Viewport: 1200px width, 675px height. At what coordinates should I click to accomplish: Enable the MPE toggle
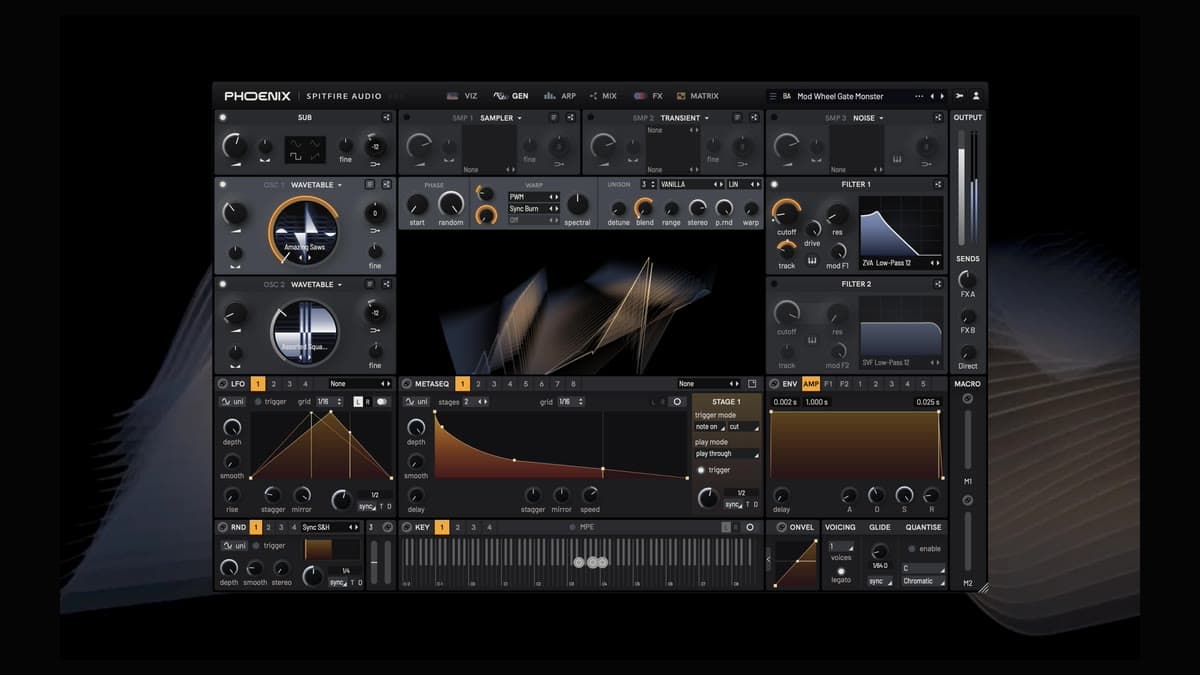click(x=572, y=527)
